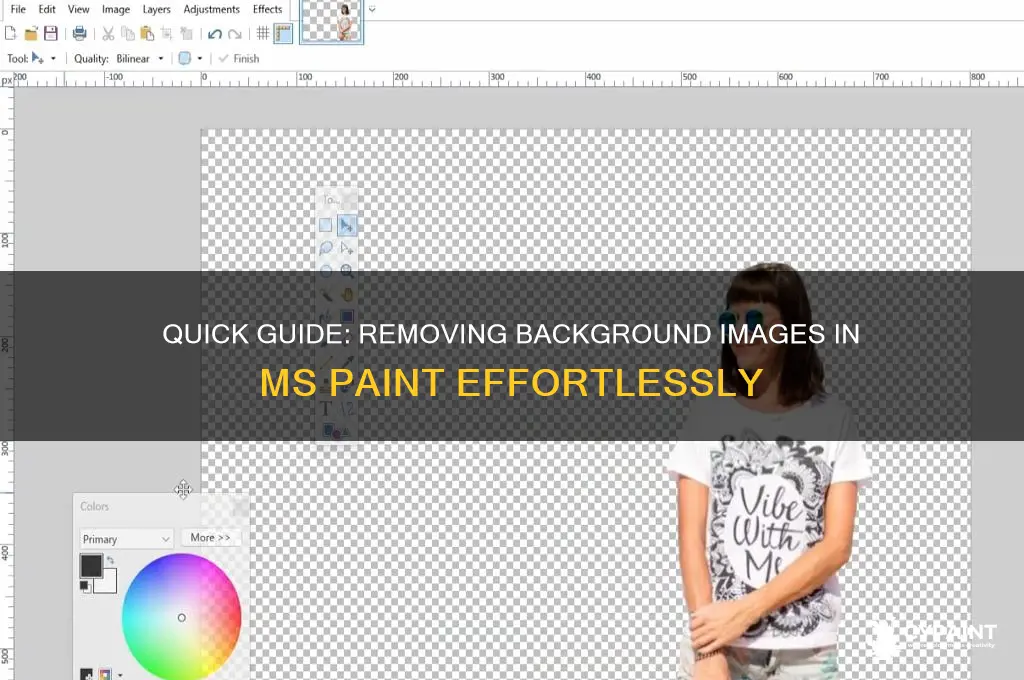Copy selection with the Copy icon
Screen dimensions: 1024x680
tap(128, 33)
